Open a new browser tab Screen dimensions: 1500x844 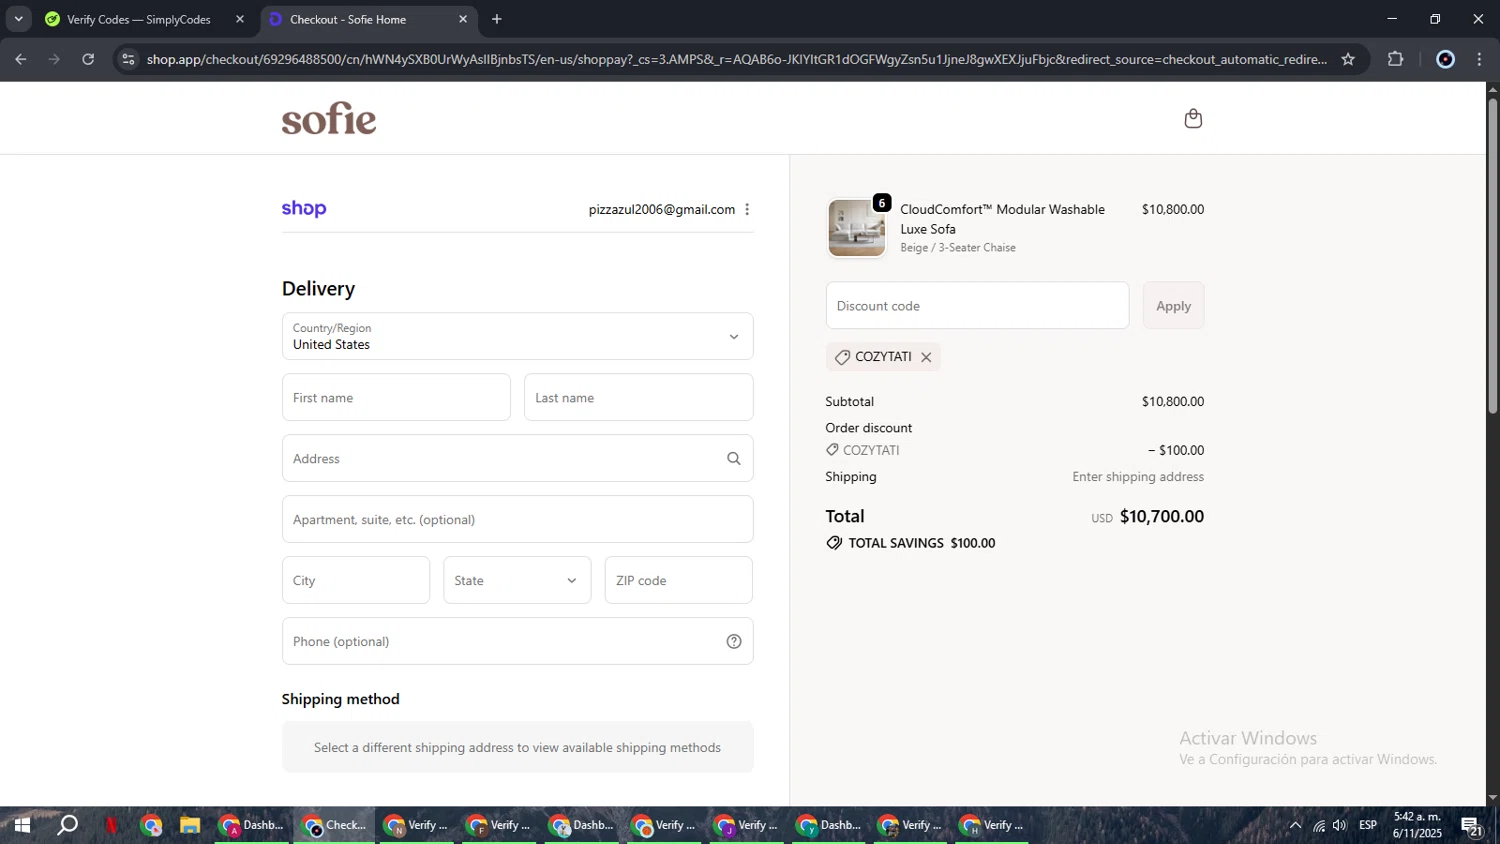click(x=497, y=19)
